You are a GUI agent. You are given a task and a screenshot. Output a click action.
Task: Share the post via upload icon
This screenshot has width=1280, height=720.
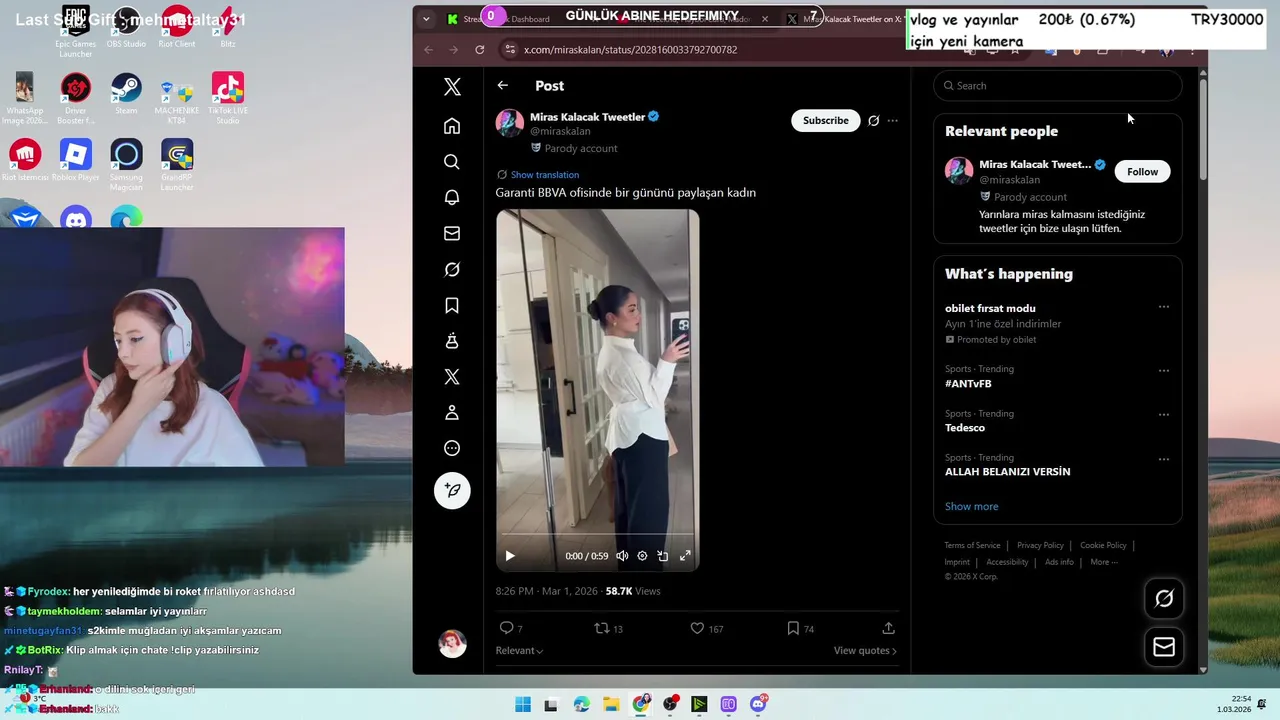[x=888, y=628]
